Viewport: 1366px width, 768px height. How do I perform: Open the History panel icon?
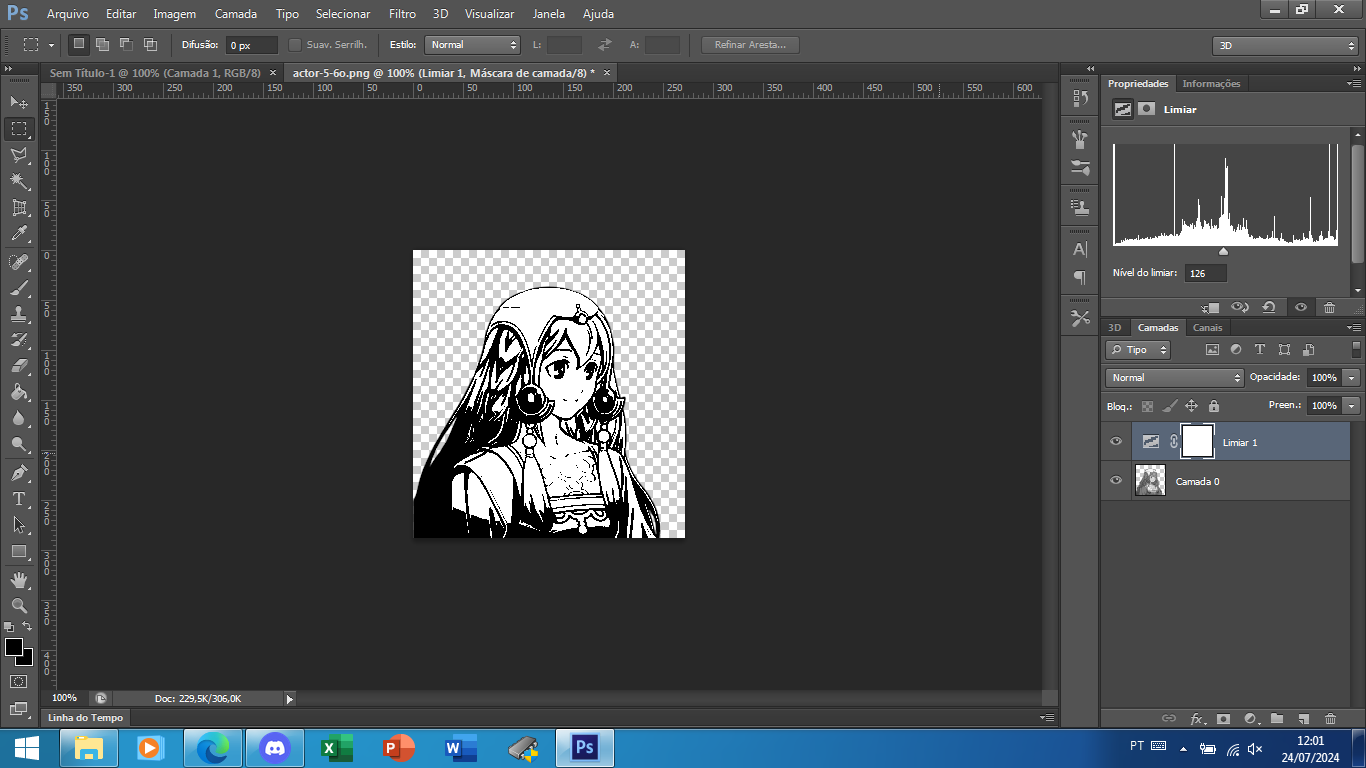pyautogui.click(x=1080, y=98)
